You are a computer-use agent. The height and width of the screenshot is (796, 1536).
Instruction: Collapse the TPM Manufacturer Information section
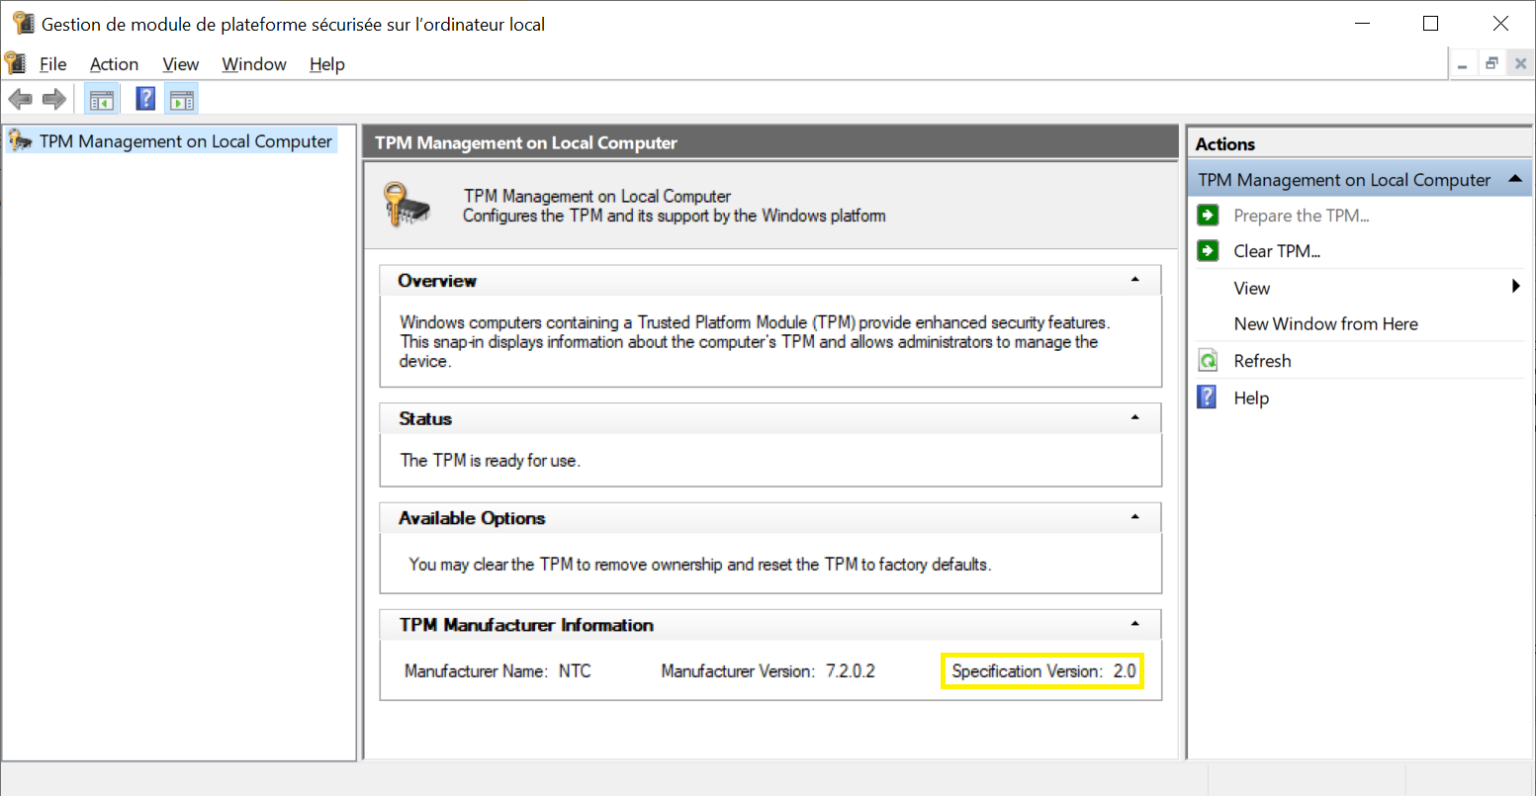1135,624
